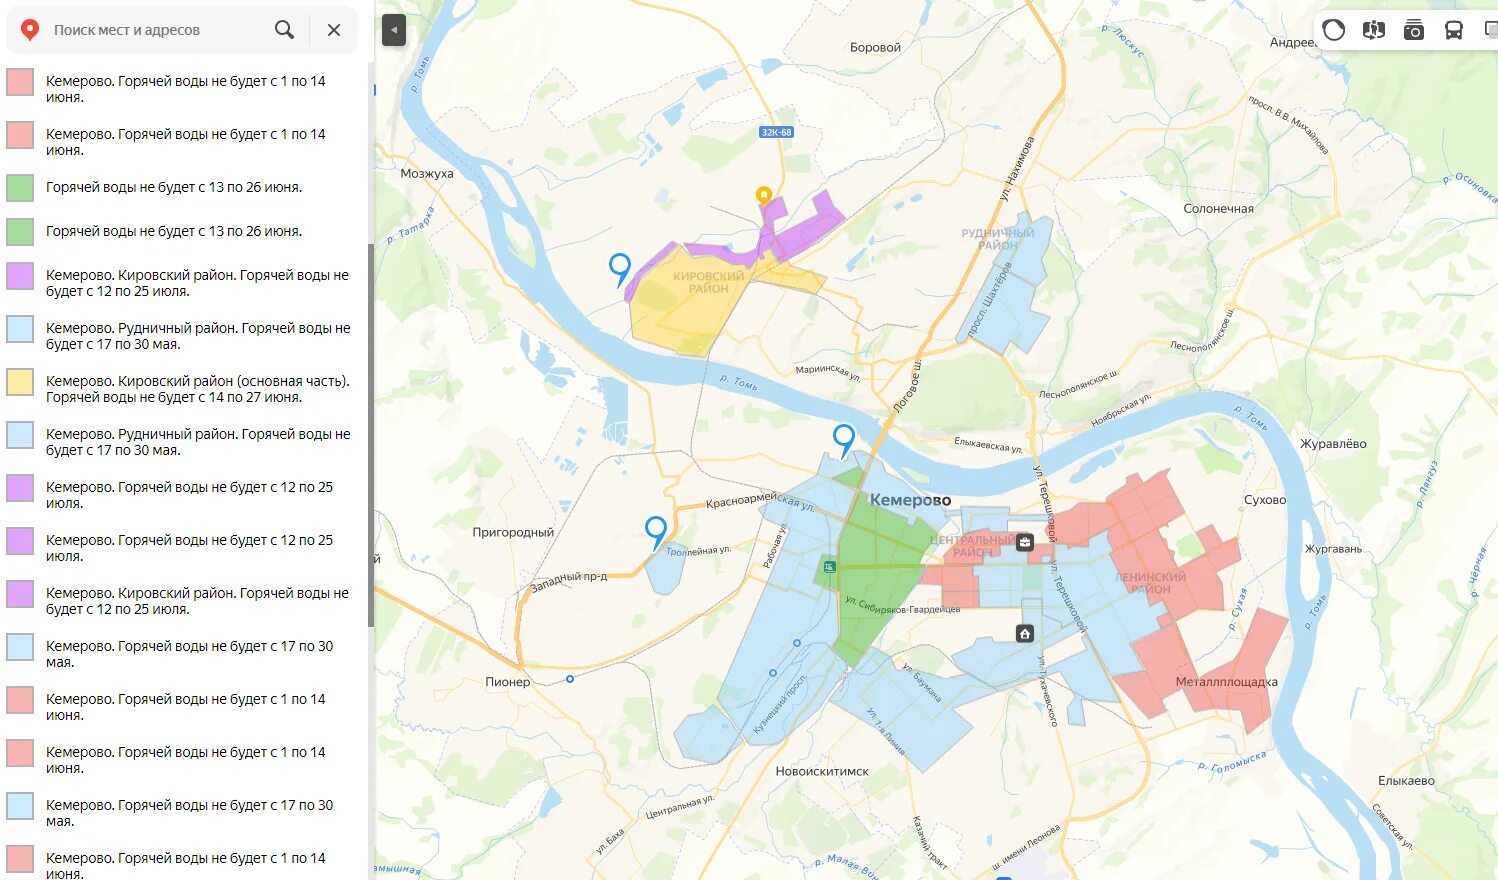The image size is (1498, 880).
Task: Click 'Кузнецкий просп.' street label
Action: point(779,704)
